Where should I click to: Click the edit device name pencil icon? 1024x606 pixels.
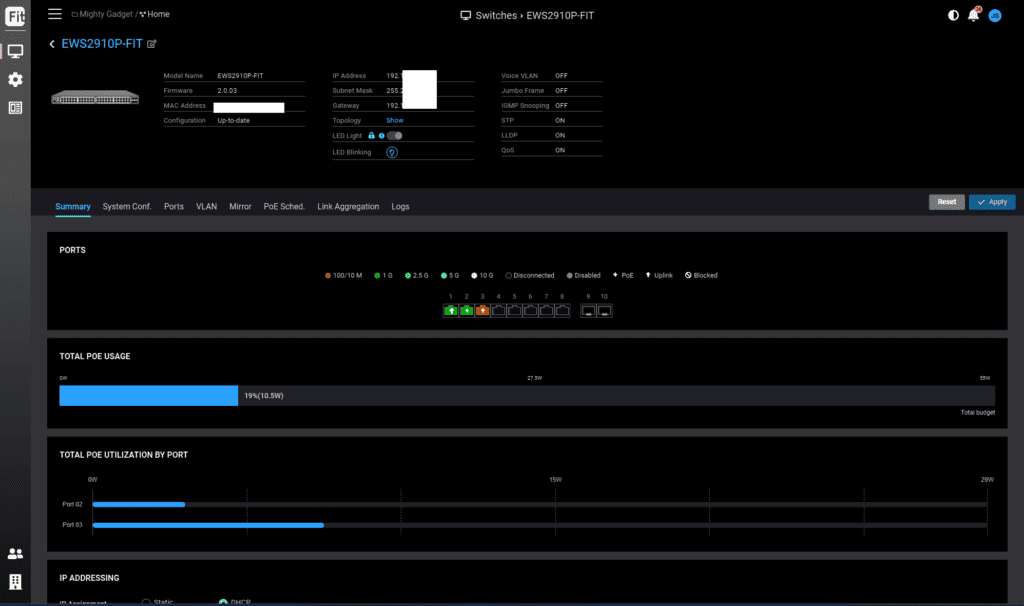[152, 44]
